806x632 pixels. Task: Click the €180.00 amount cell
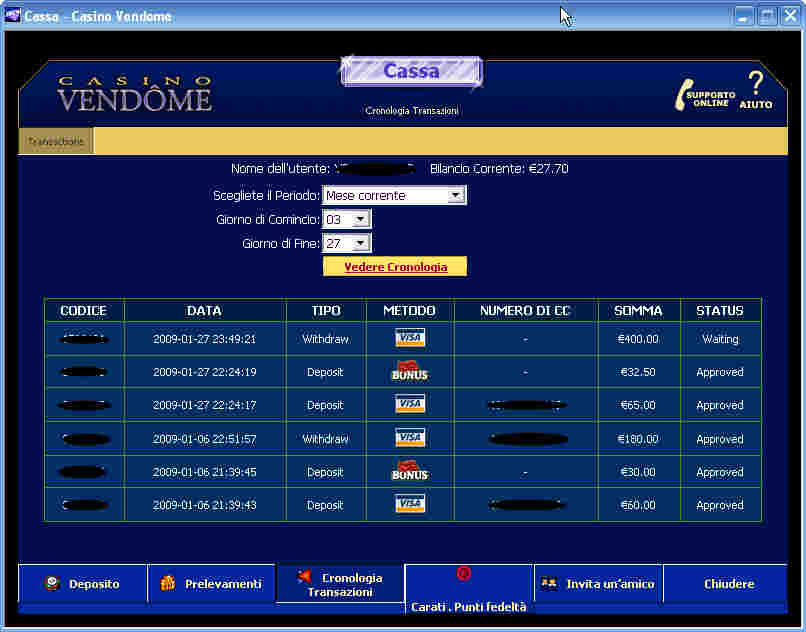coord(638,439)
